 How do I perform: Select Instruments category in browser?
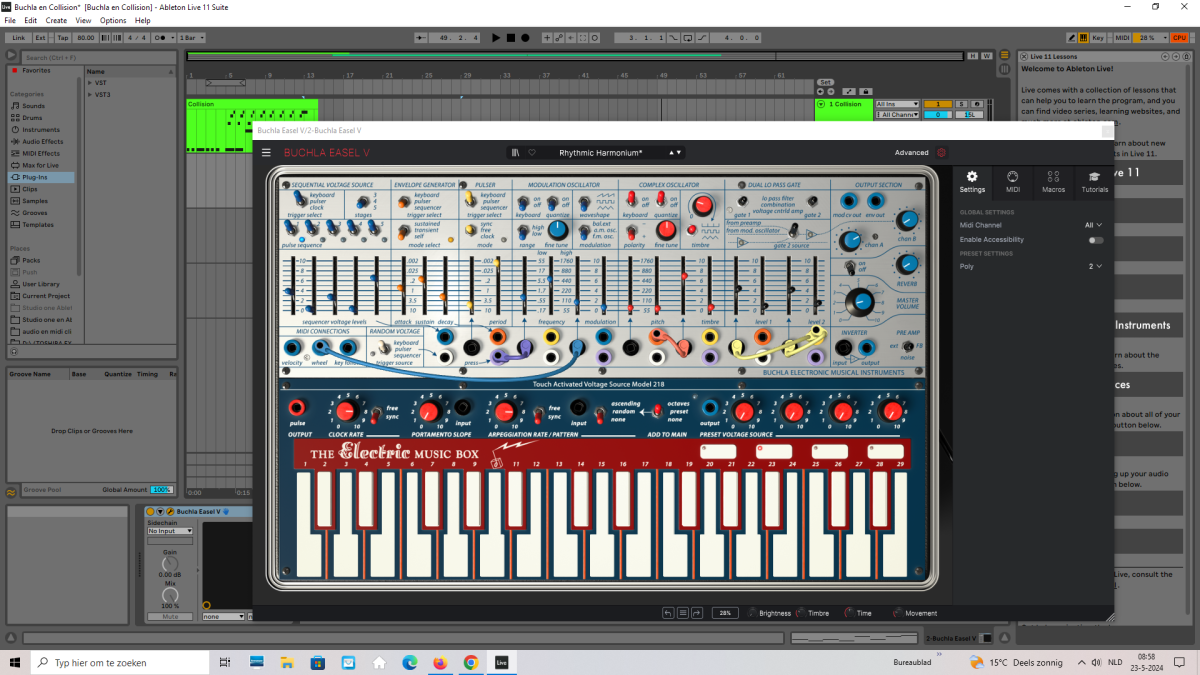[x=41, y=130]
